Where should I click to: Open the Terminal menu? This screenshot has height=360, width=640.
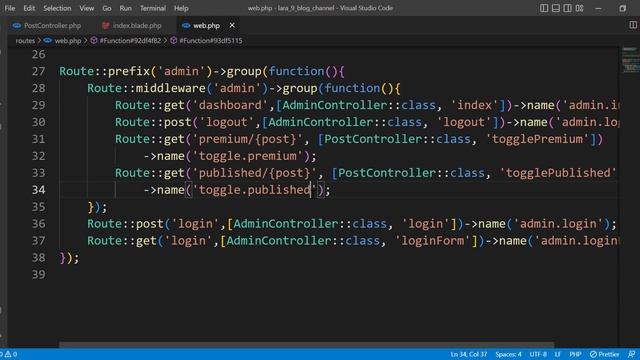(x=153, y=8)
